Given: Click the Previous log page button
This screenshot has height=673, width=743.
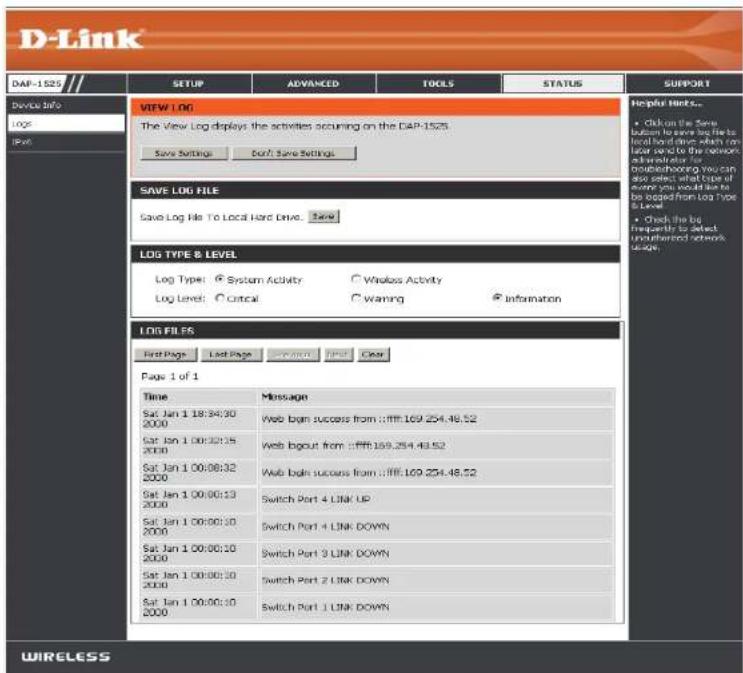Looking at the screenshot, I should pyautogui.click(x=293, y=355).
